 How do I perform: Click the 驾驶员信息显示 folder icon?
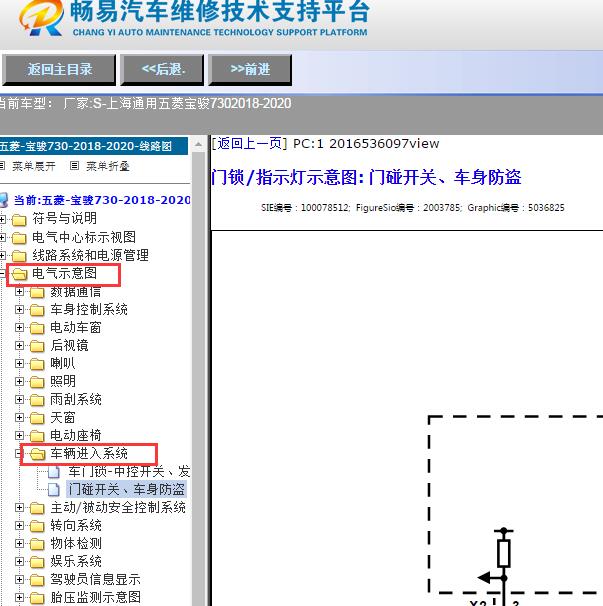point(37,580)
